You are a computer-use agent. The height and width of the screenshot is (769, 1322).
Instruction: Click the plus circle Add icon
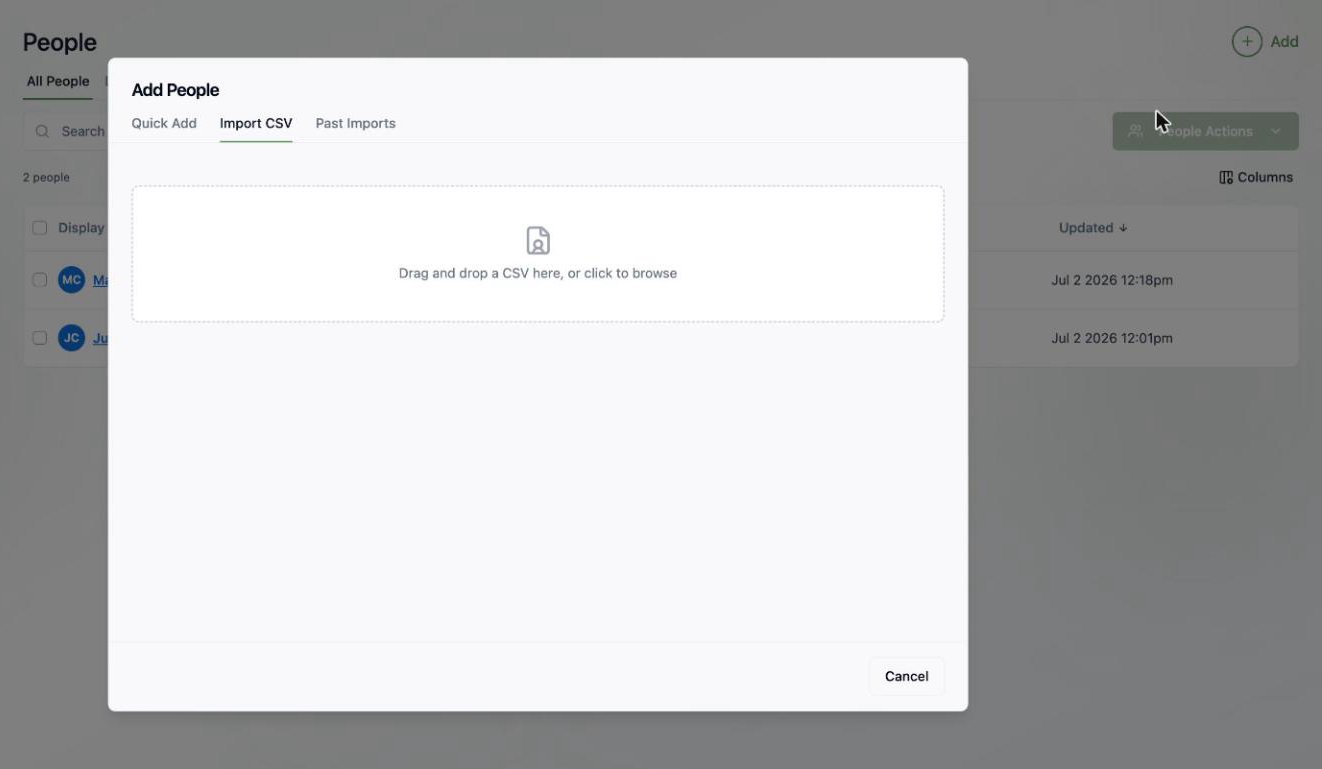pyautogui.click(x=1246, y=42)
